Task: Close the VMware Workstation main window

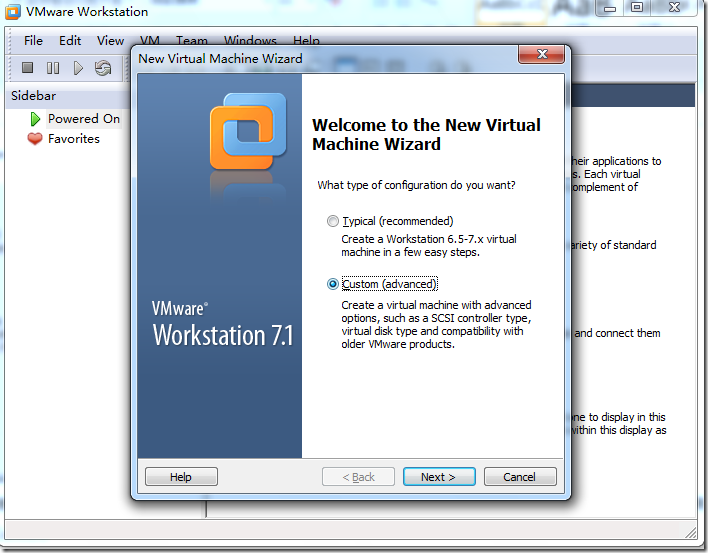Action: [674, 8]
